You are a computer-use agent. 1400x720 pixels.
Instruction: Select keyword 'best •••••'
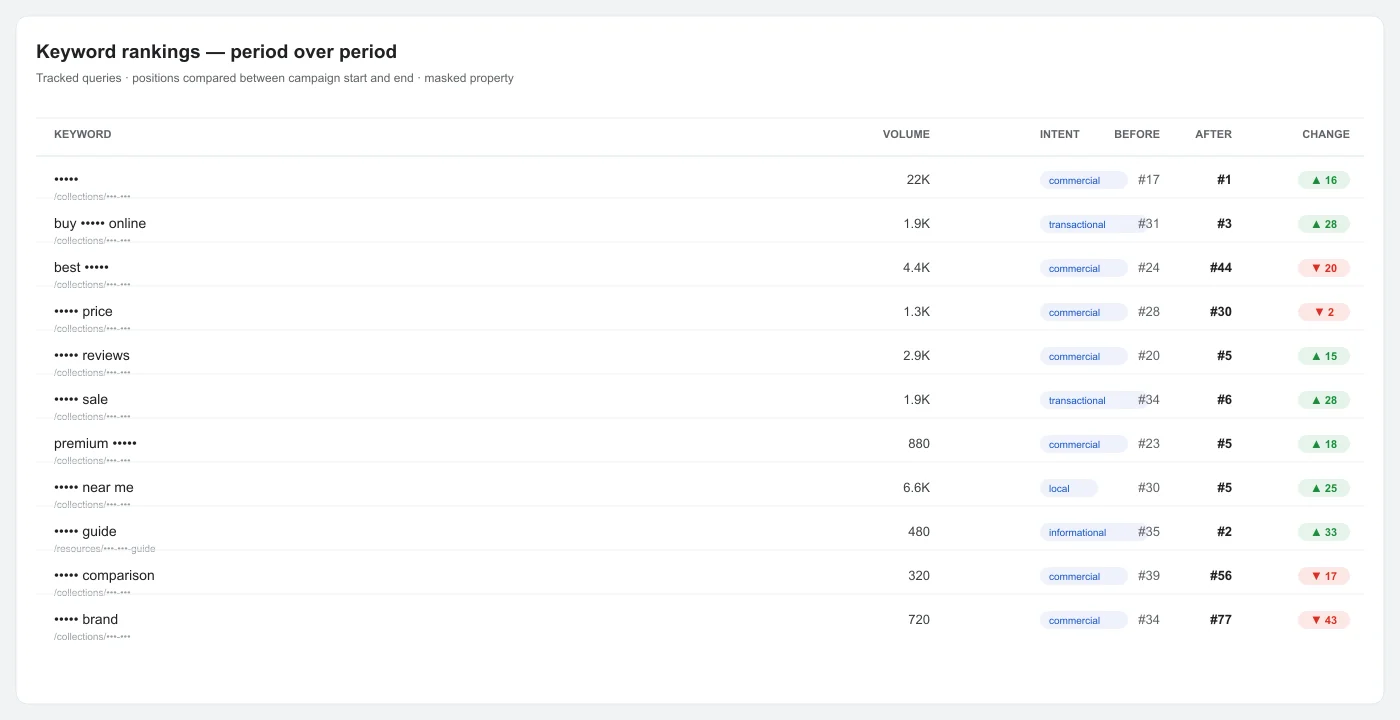(x=81, y=267)
